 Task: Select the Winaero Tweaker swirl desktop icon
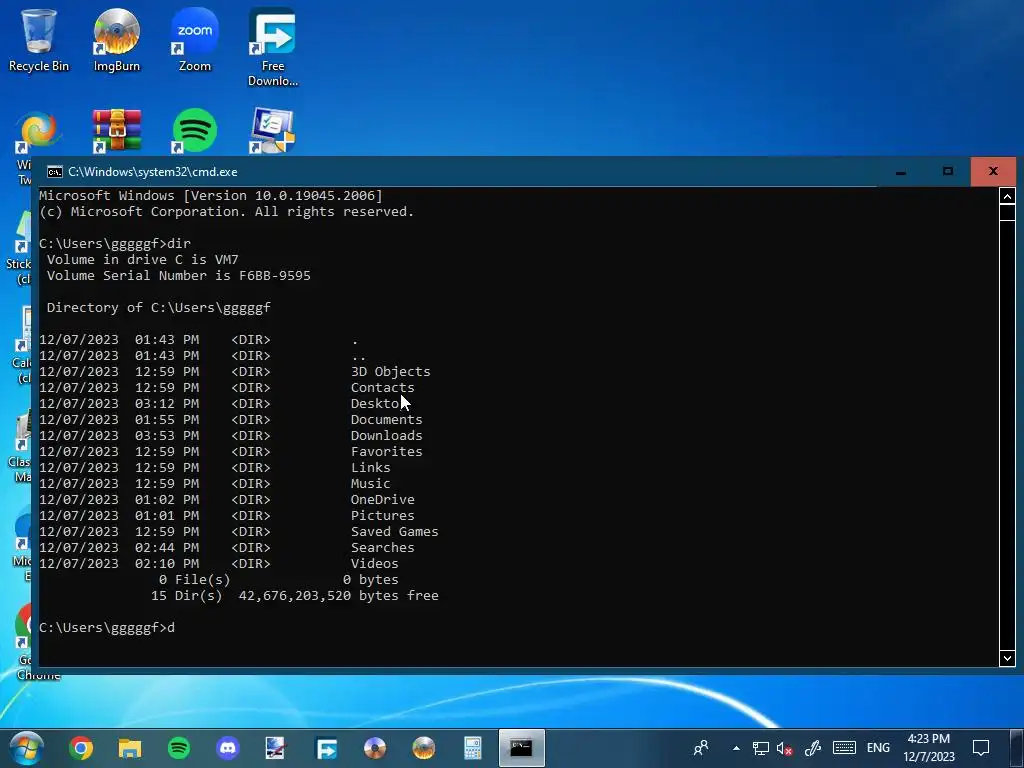pos(37,131)
